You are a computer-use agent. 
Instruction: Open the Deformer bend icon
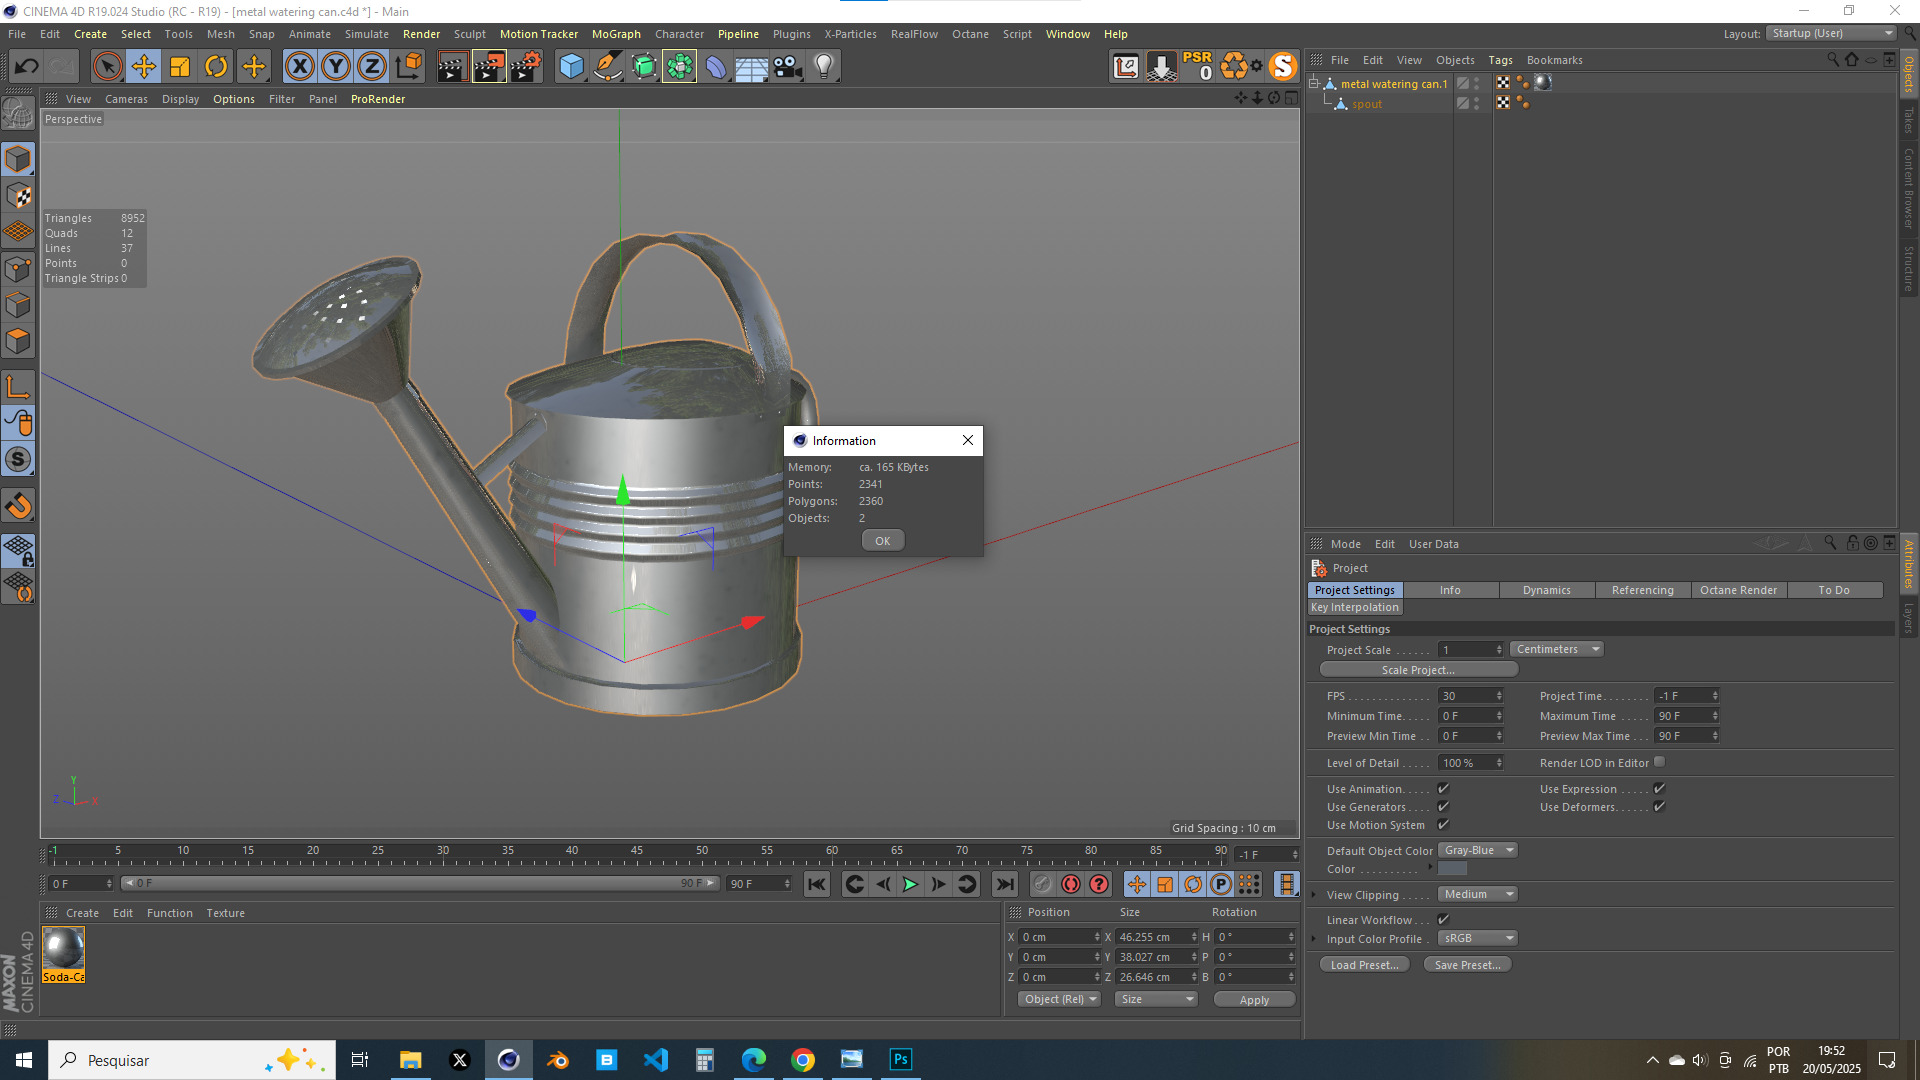[x=716, y=67]
